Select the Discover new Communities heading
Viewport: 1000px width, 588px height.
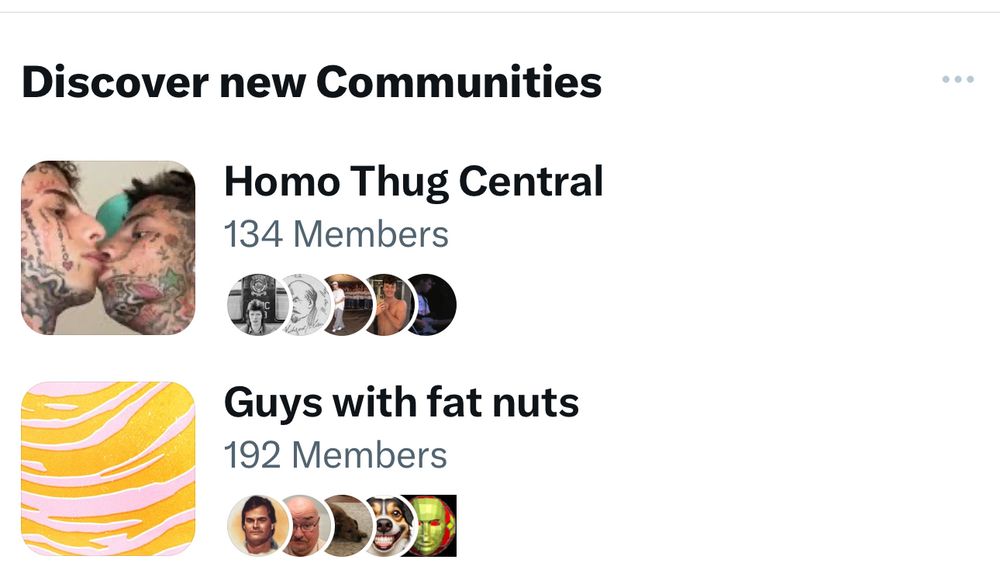pyautogui.click(x=312, y=82)
